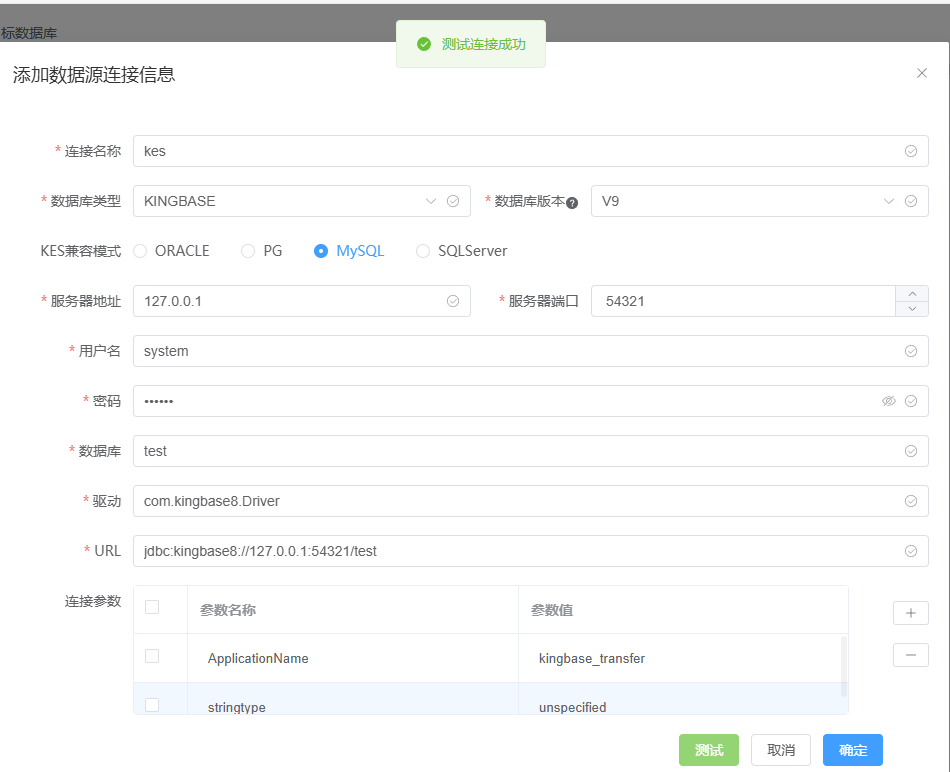Click the 取消 cancel button
950x772 pixels.
(x=780, y=750)
